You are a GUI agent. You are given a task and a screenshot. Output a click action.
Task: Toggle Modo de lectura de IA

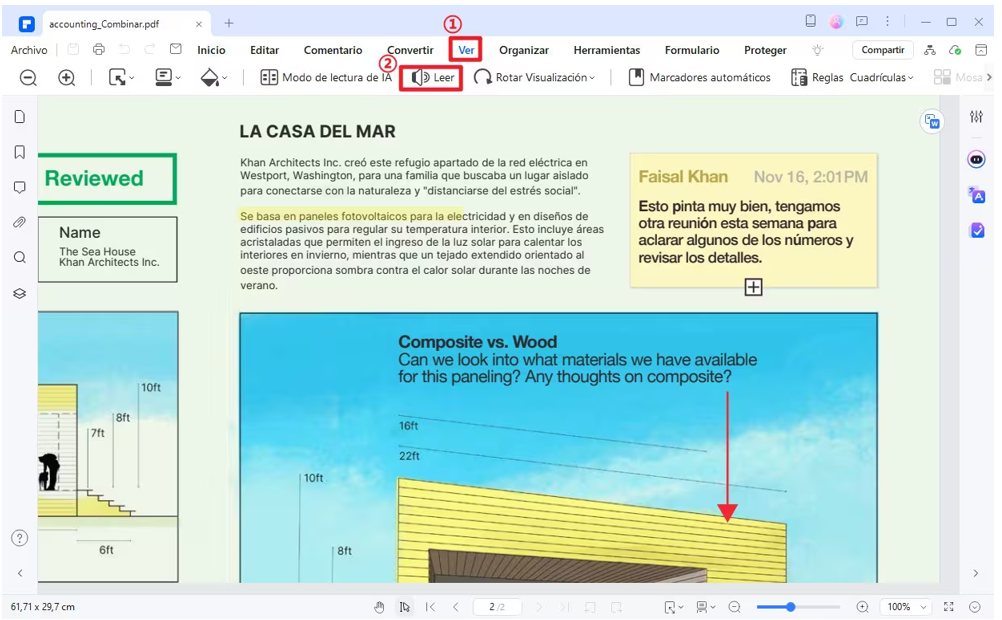tap(326, 78)
